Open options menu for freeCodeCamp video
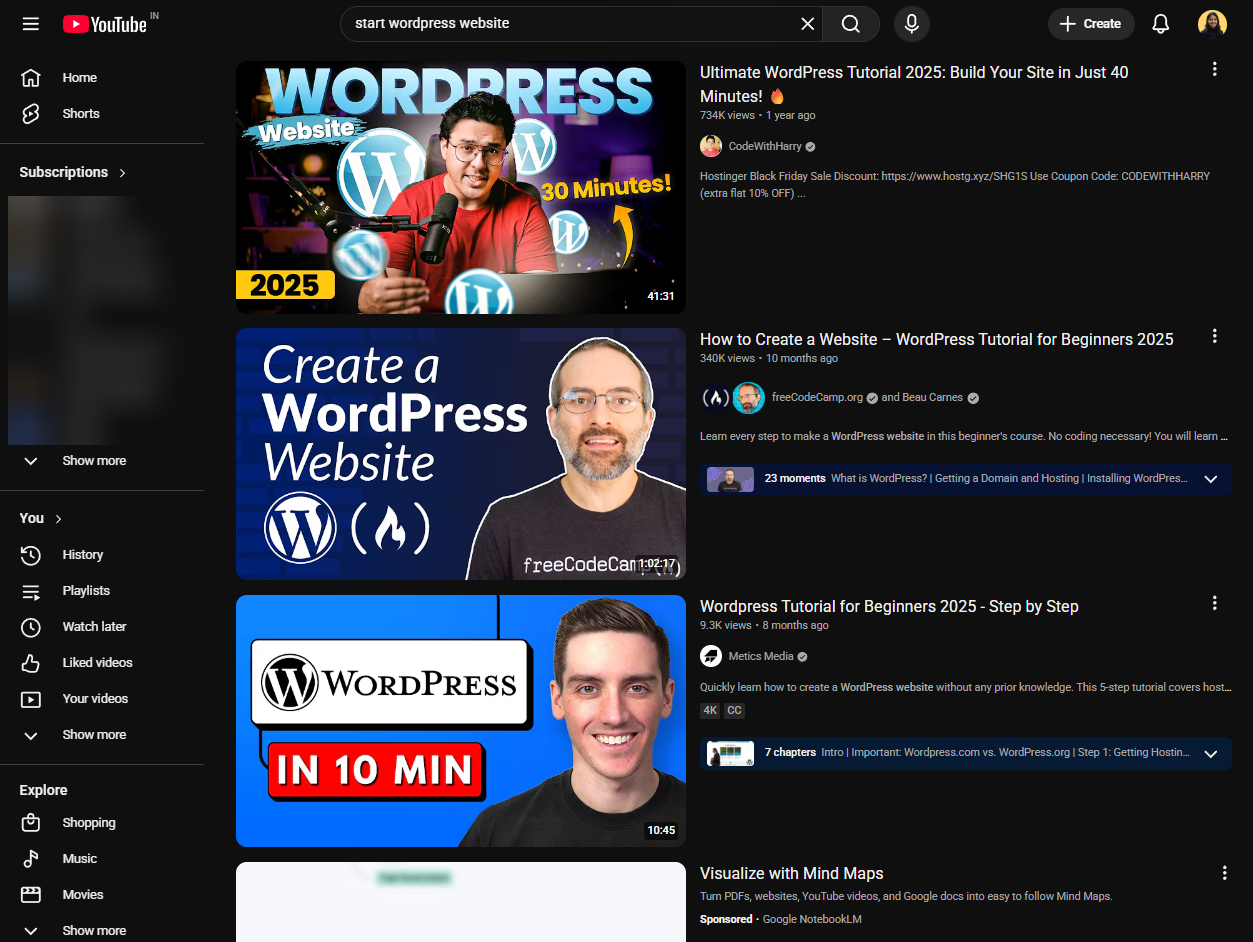The height and width of the screenshot is (942, 1253). click(1214, 336)
